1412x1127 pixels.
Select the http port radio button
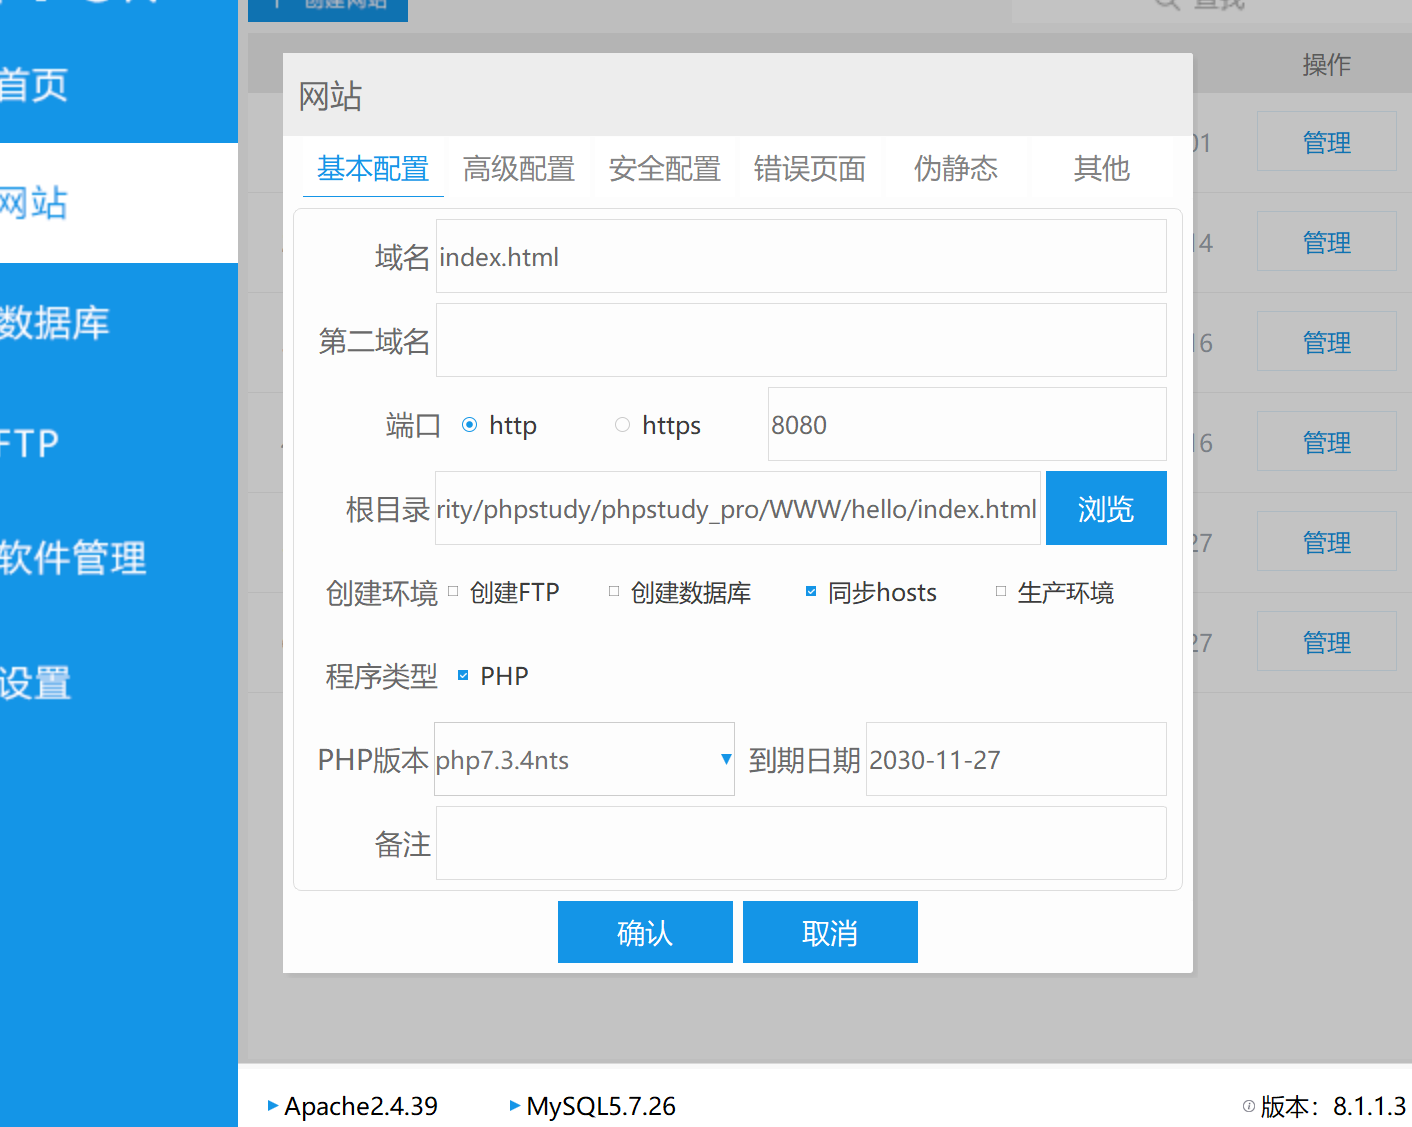point(469,425)
